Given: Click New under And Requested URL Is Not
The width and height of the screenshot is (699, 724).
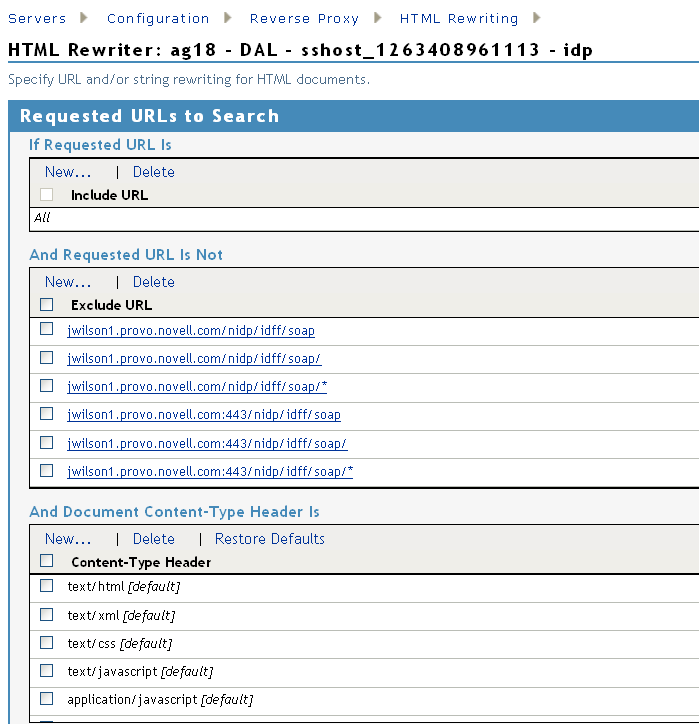Looking at the screenshot, I should 68,282.
